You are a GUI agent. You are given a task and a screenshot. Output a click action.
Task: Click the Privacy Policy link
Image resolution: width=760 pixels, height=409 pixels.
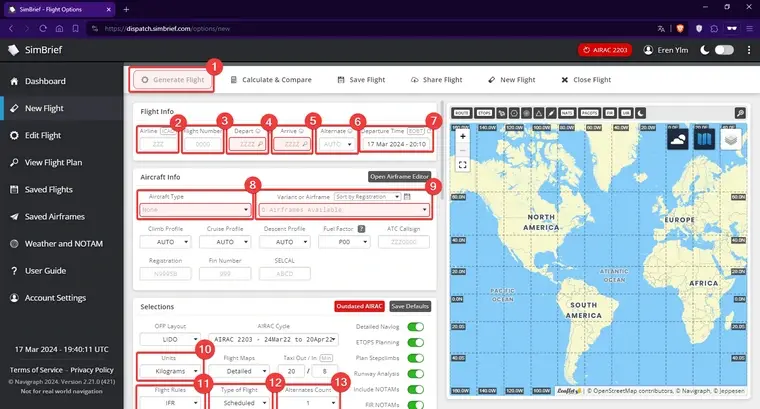[92, 370]
